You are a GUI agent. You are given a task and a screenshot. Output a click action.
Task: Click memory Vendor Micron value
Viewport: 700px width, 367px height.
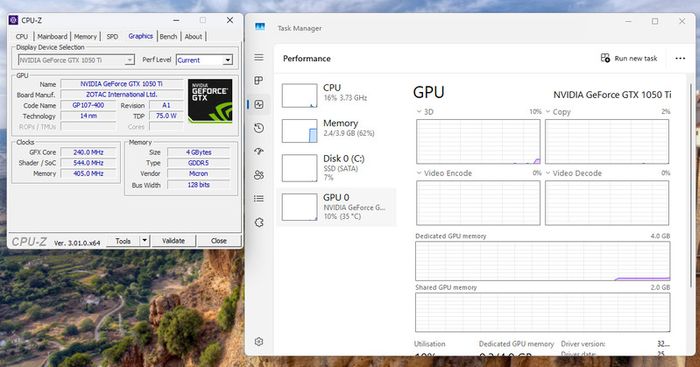[199, 174]
